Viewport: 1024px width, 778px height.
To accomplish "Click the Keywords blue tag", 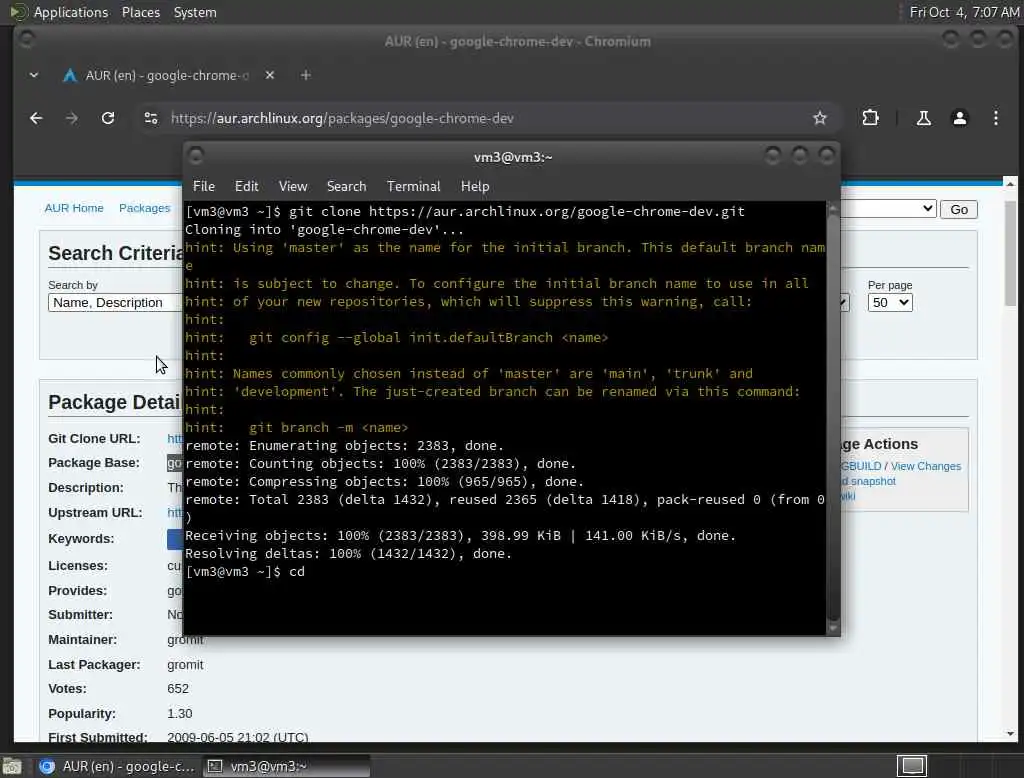I will (175, 539).
